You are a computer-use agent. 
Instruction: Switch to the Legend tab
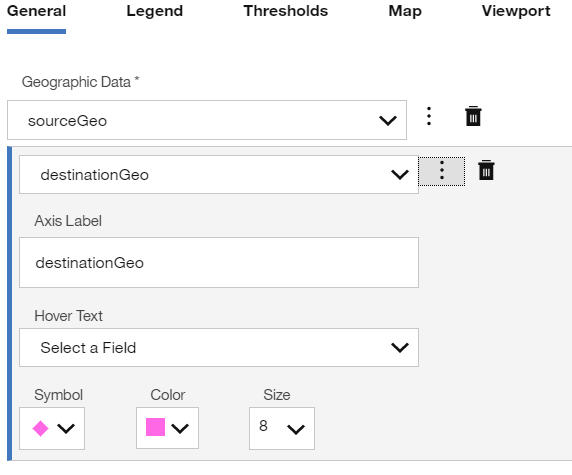pyautogui.click(x=155, y=11)
